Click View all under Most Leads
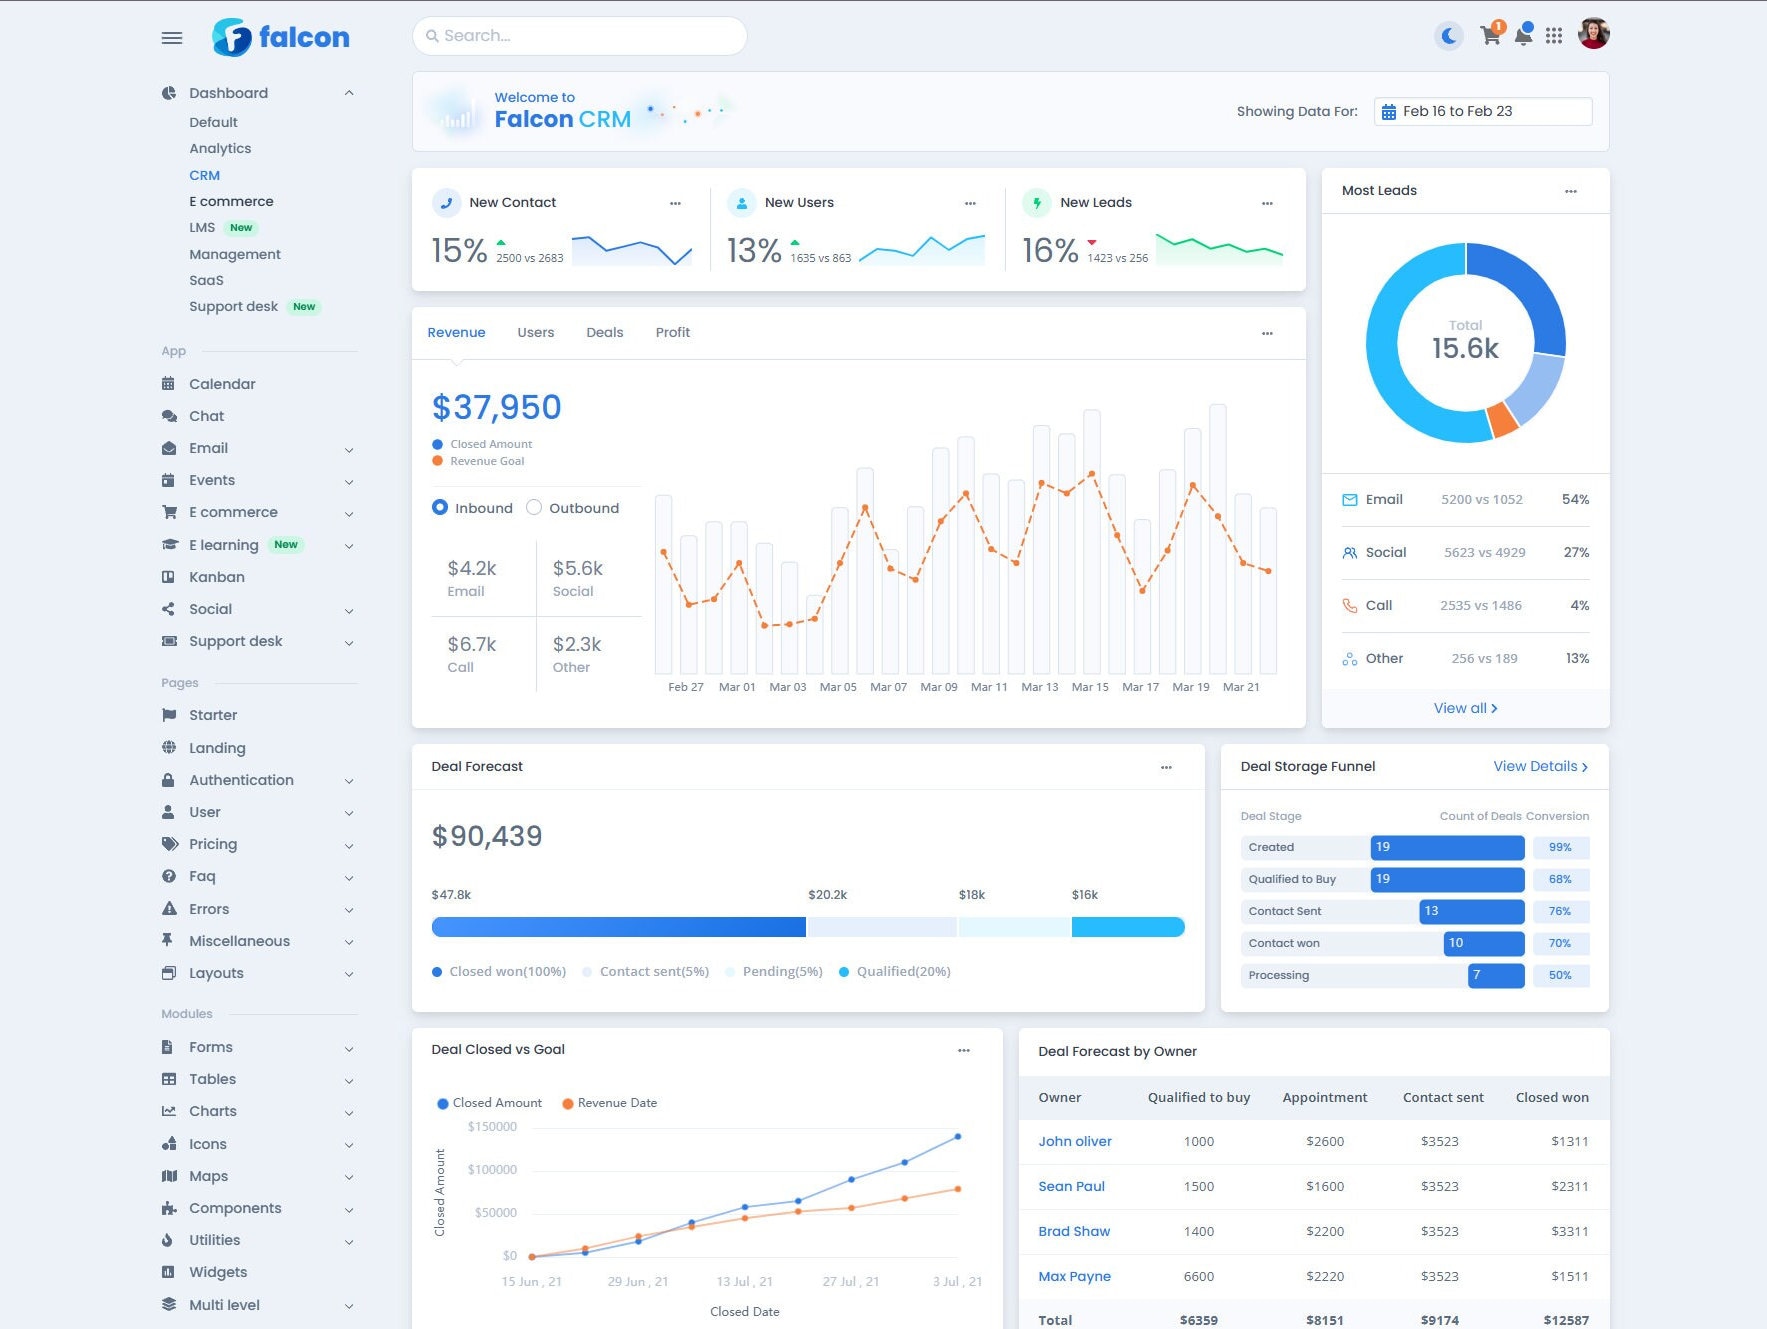The image size is (1767, 1329). point(1465,707)
